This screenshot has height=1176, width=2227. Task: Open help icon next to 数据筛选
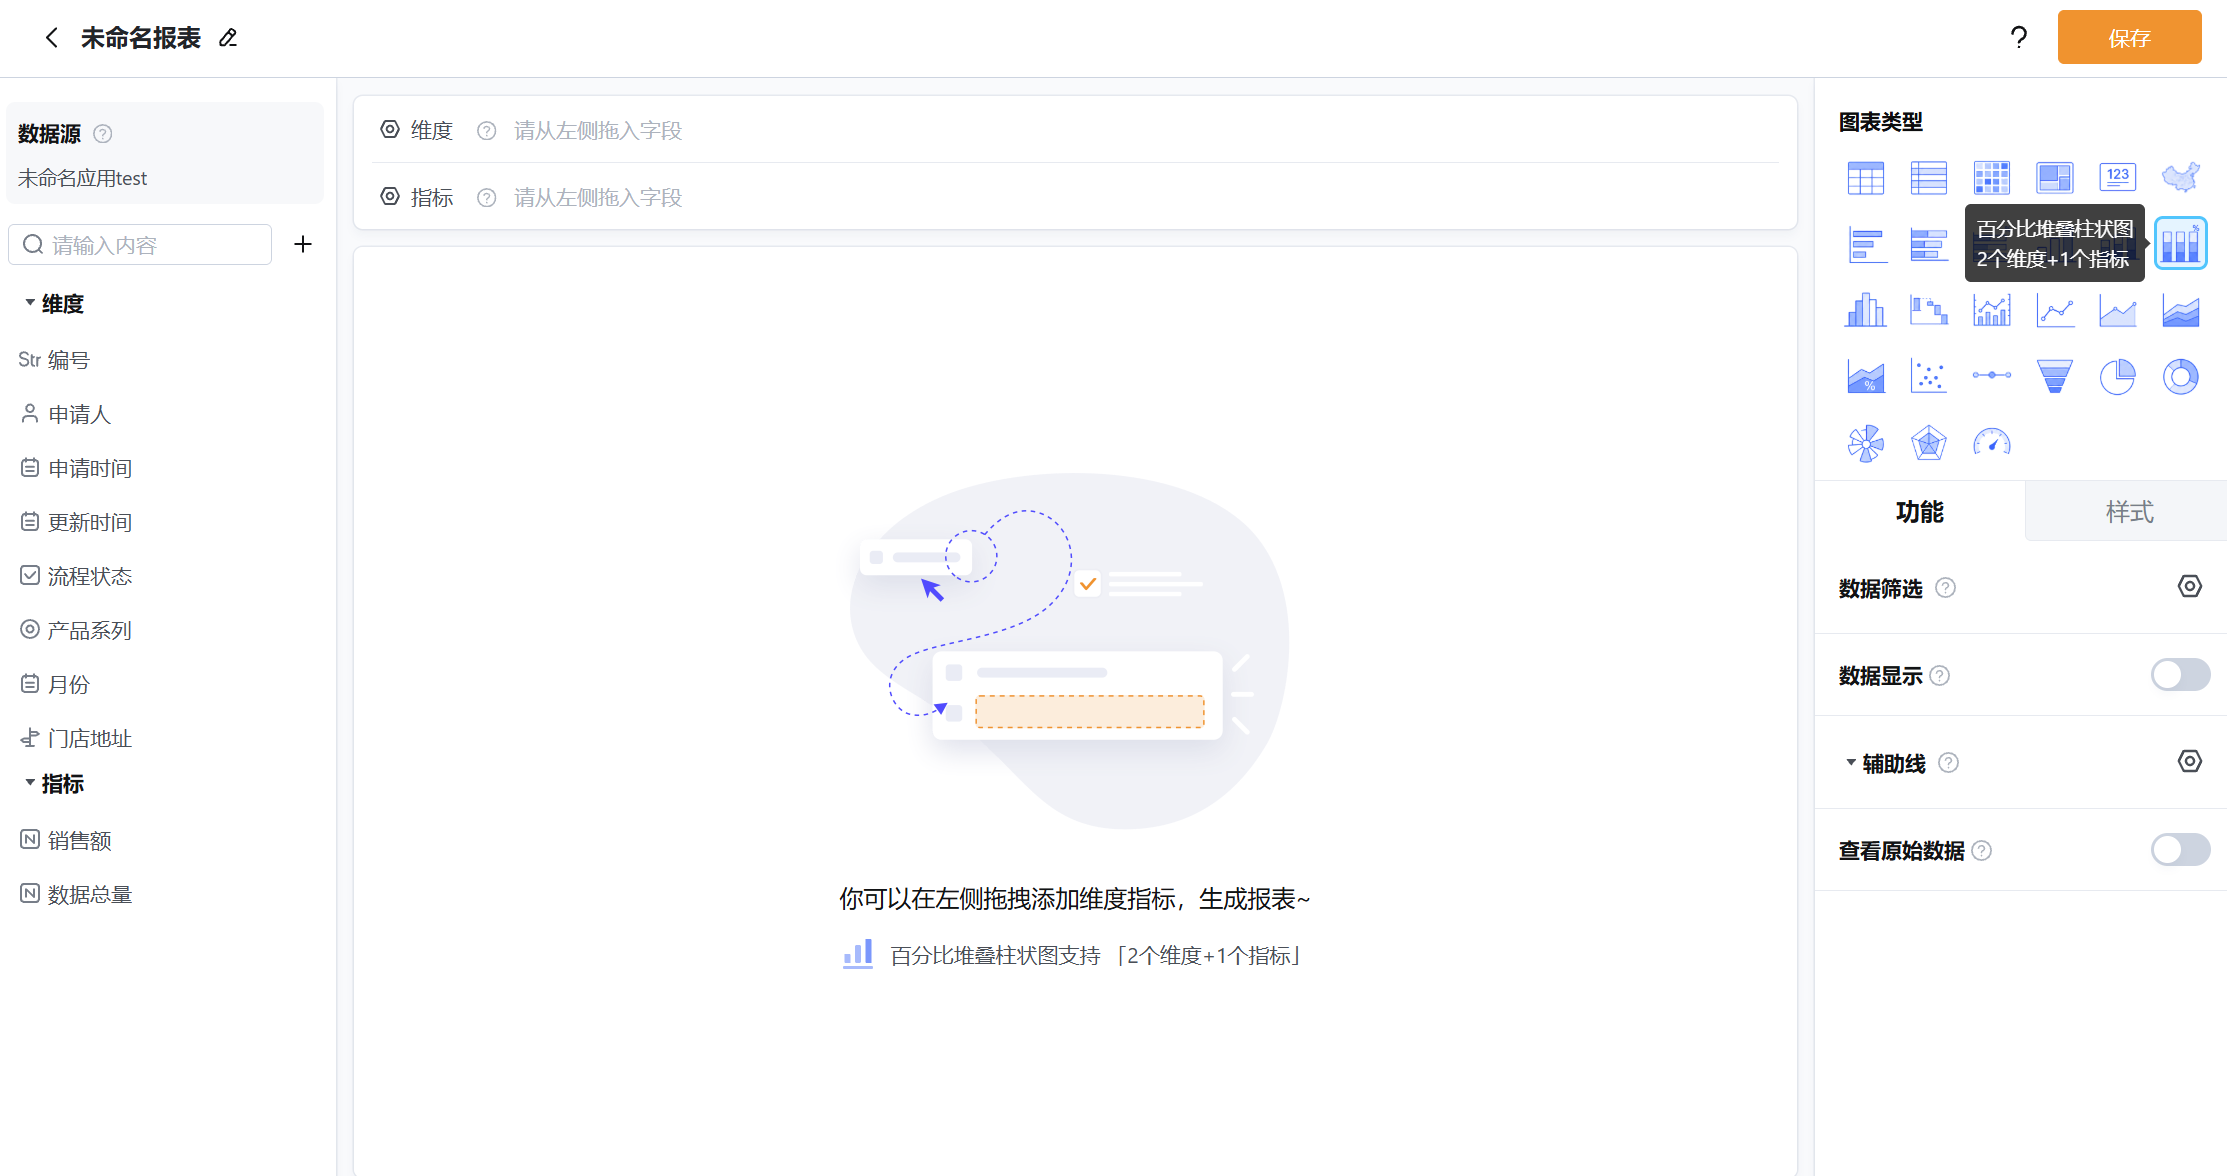click(x=1945, y=588)
